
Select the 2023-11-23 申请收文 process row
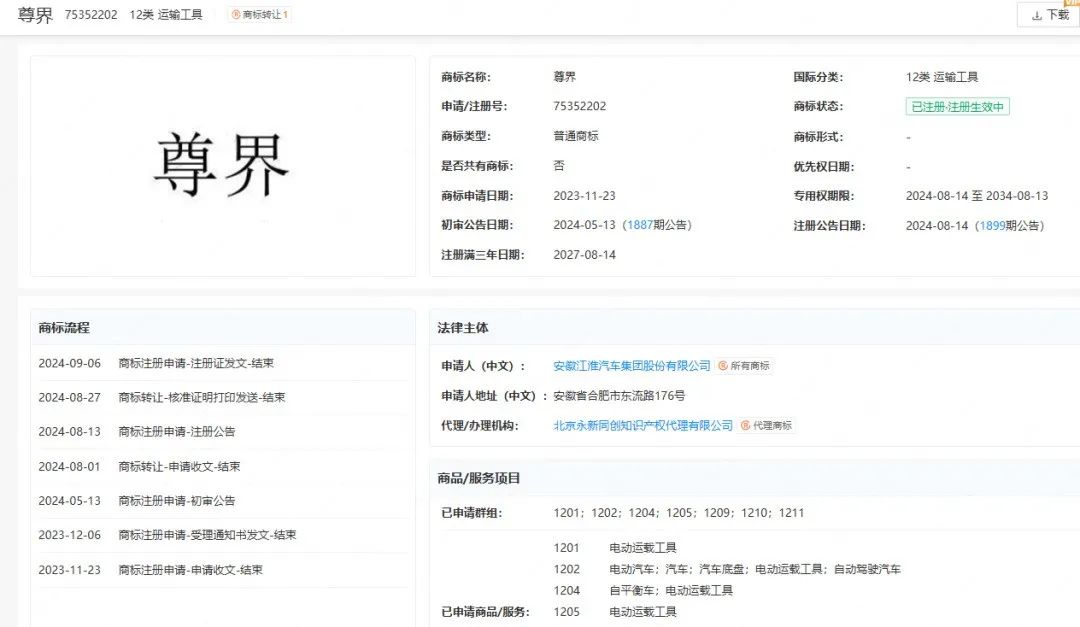click(x=222, y=570)
